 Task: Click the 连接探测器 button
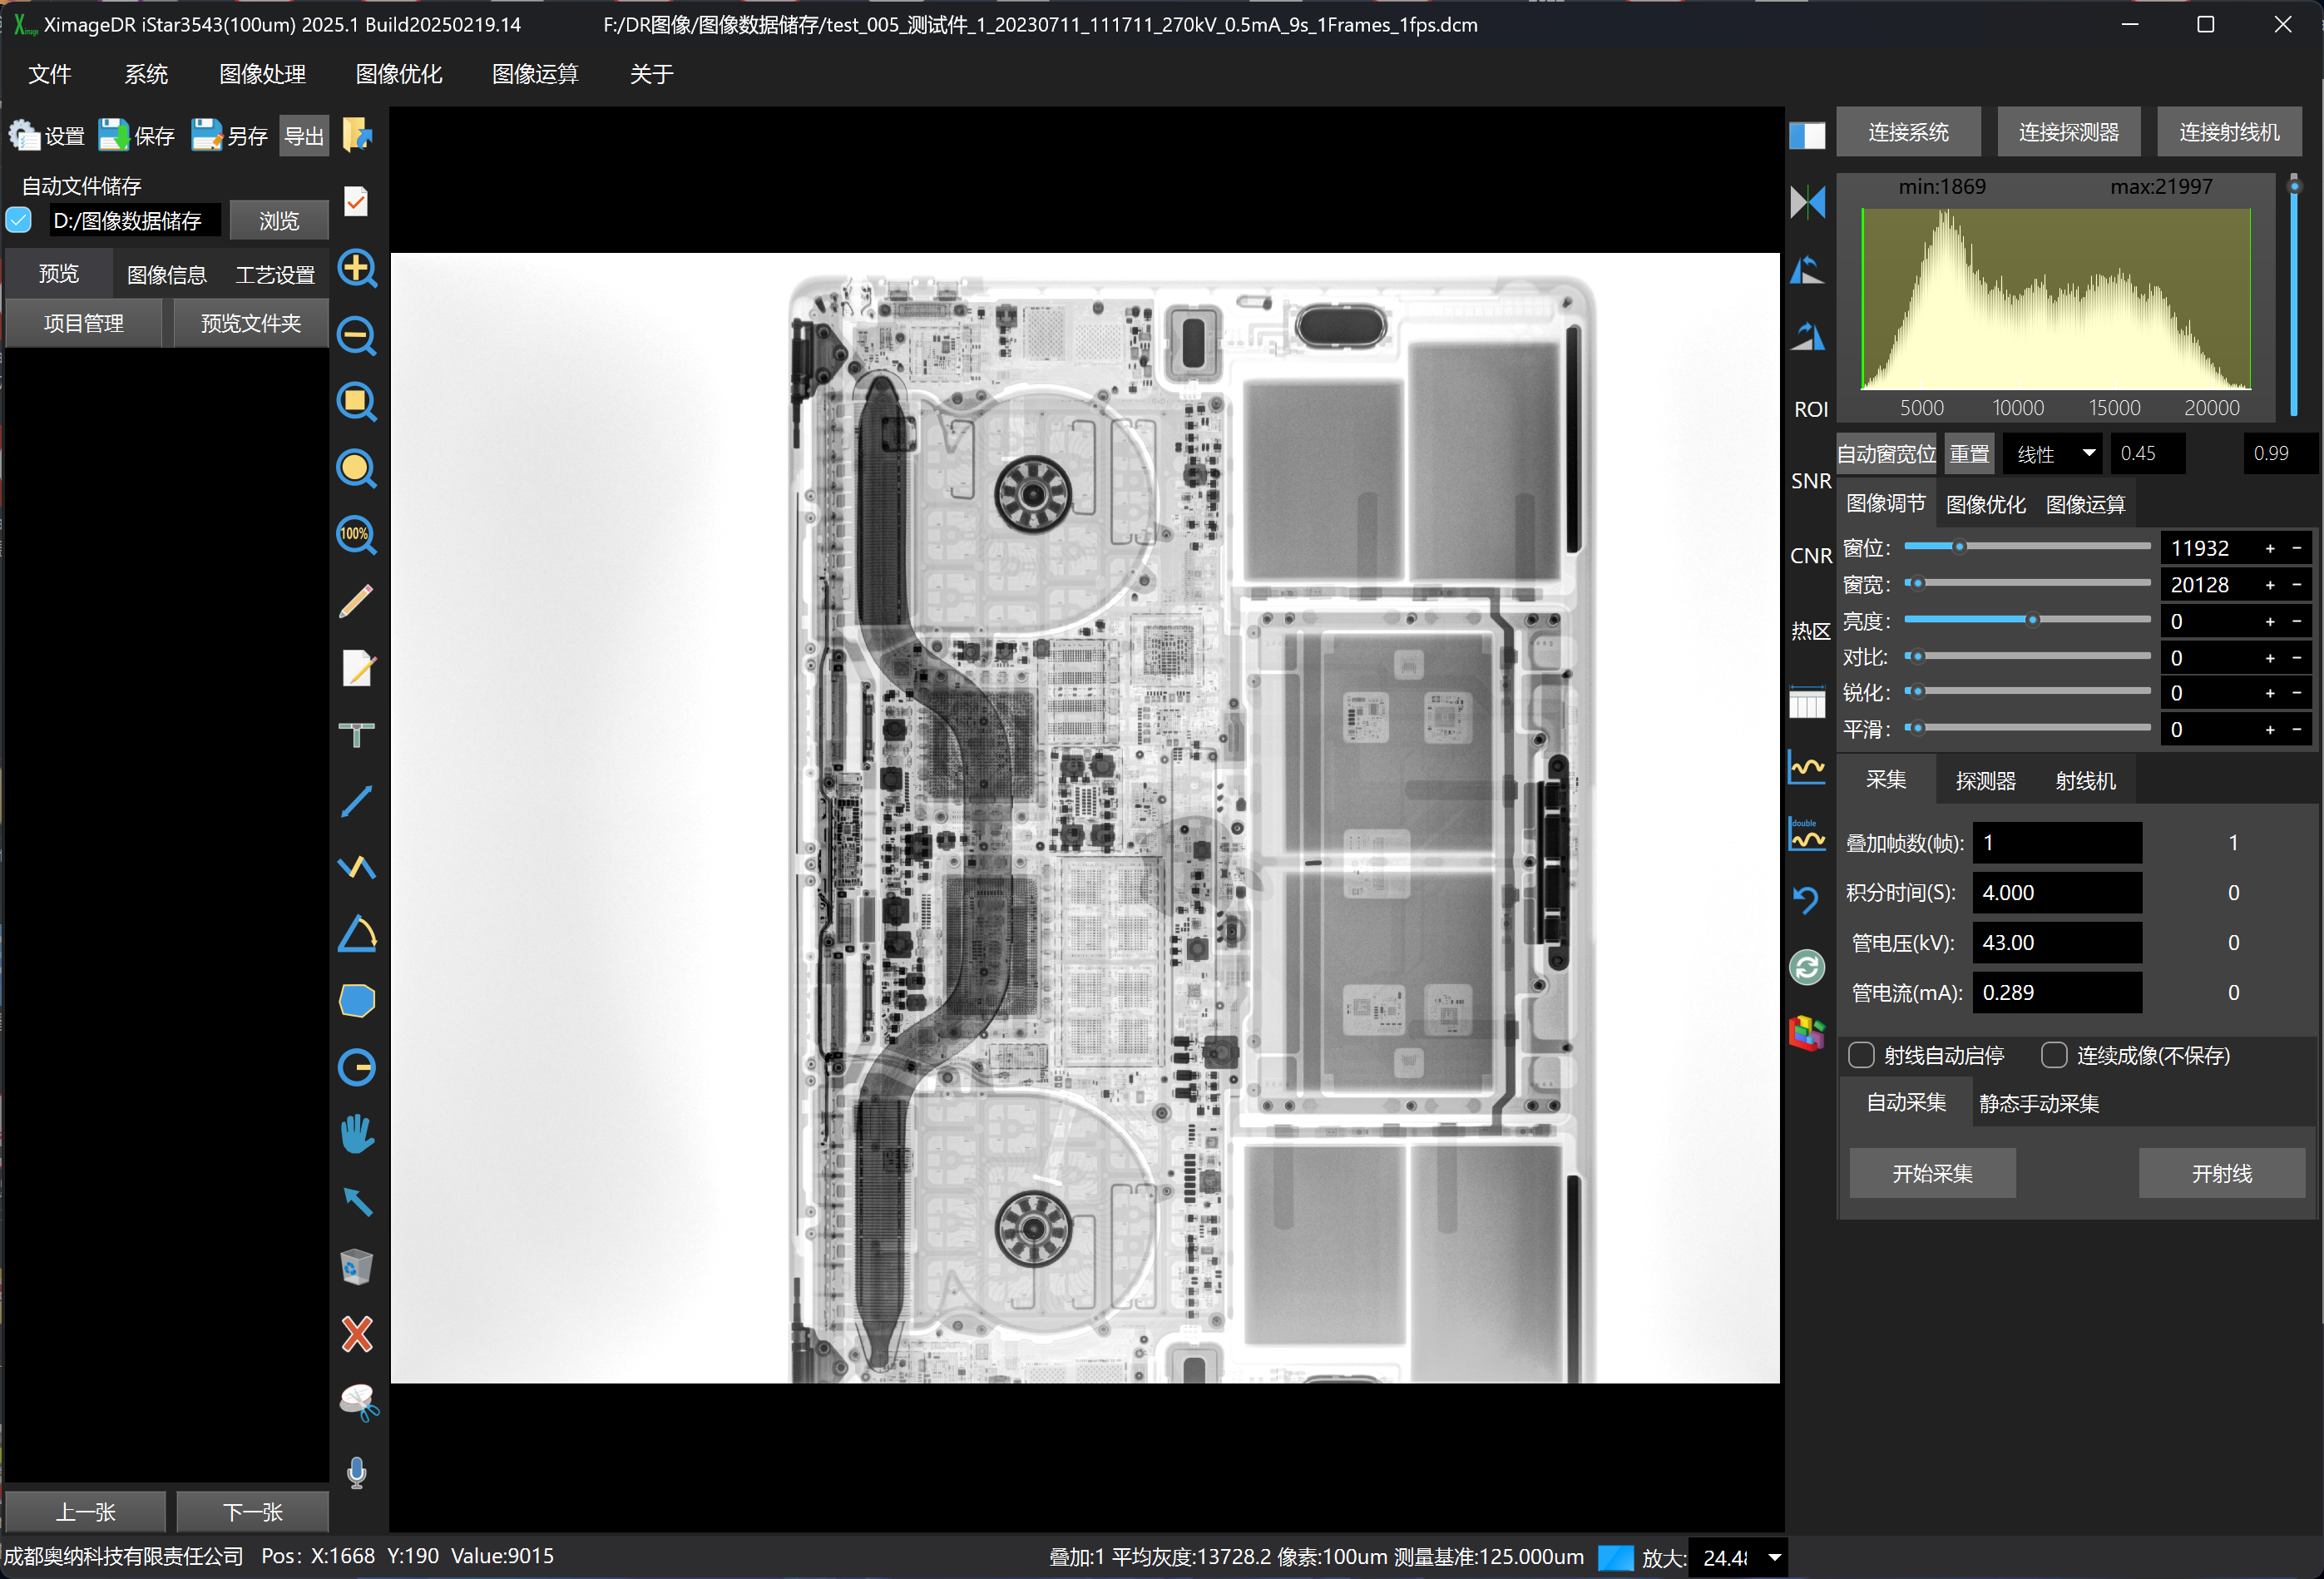click(x=2068, y=132)
